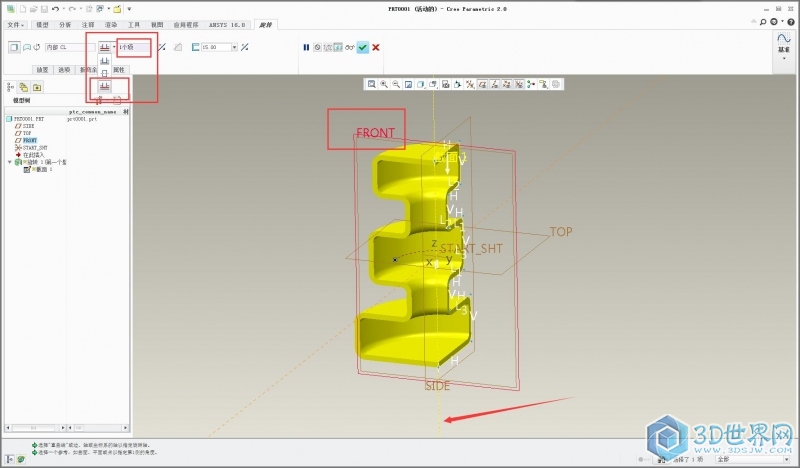This screenshot has width=800, height=468.
Task: Pause the feature with the blue pause icon
Action: coord(306,47)
